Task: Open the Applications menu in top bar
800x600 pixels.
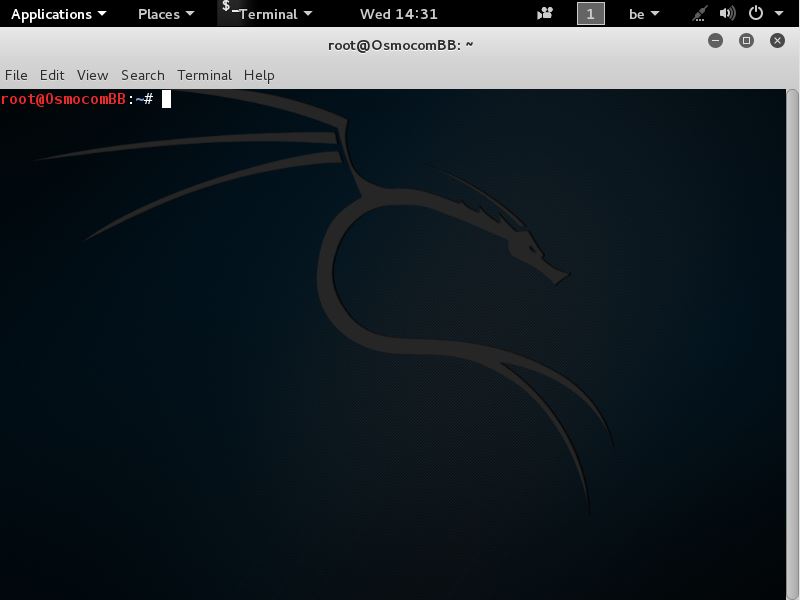Action: click(58, 14)
